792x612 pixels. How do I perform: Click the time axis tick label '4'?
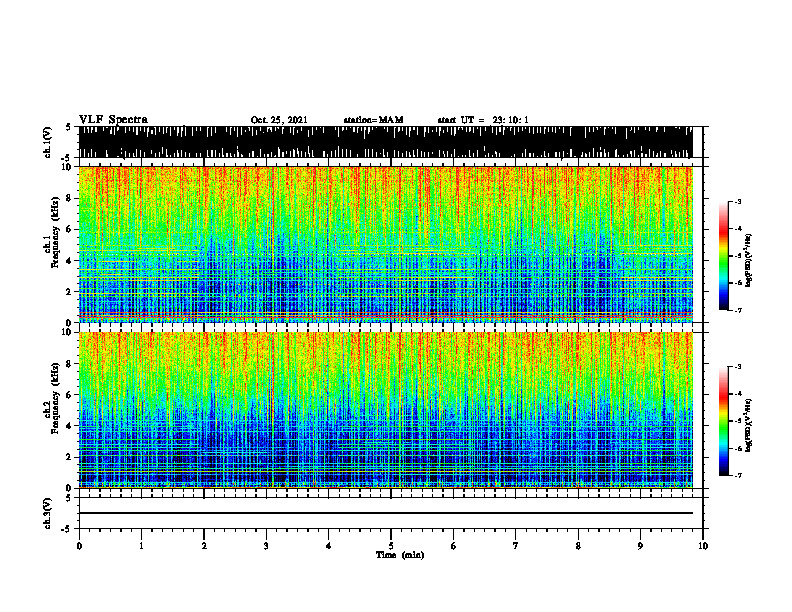329,546
